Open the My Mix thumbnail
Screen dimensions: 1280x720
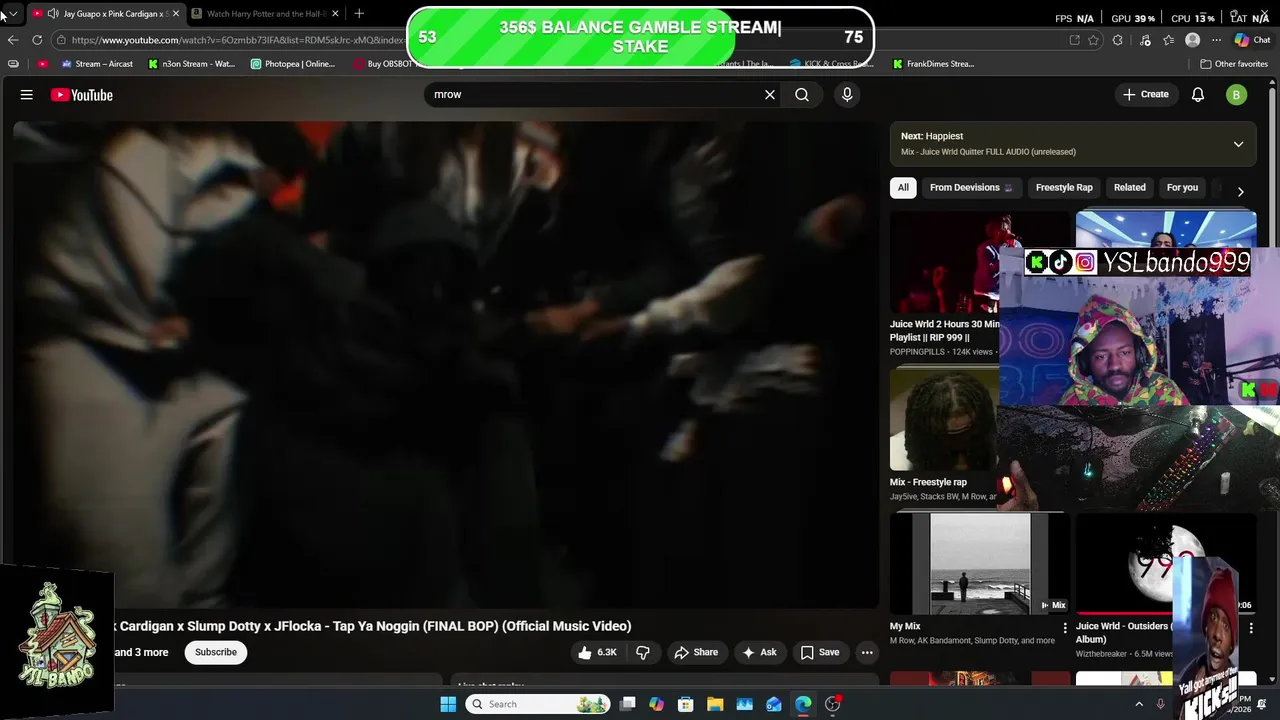980,563
